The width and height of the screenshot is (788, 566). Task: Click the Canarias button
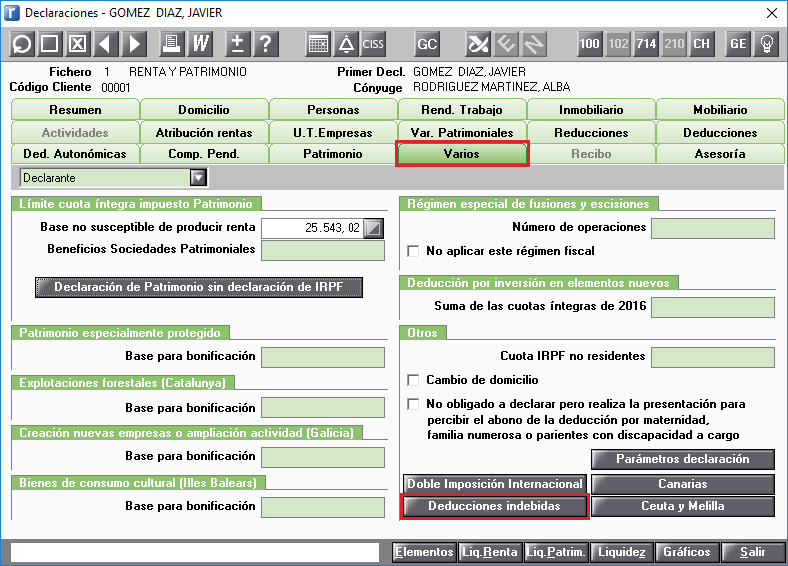[683, 484]
